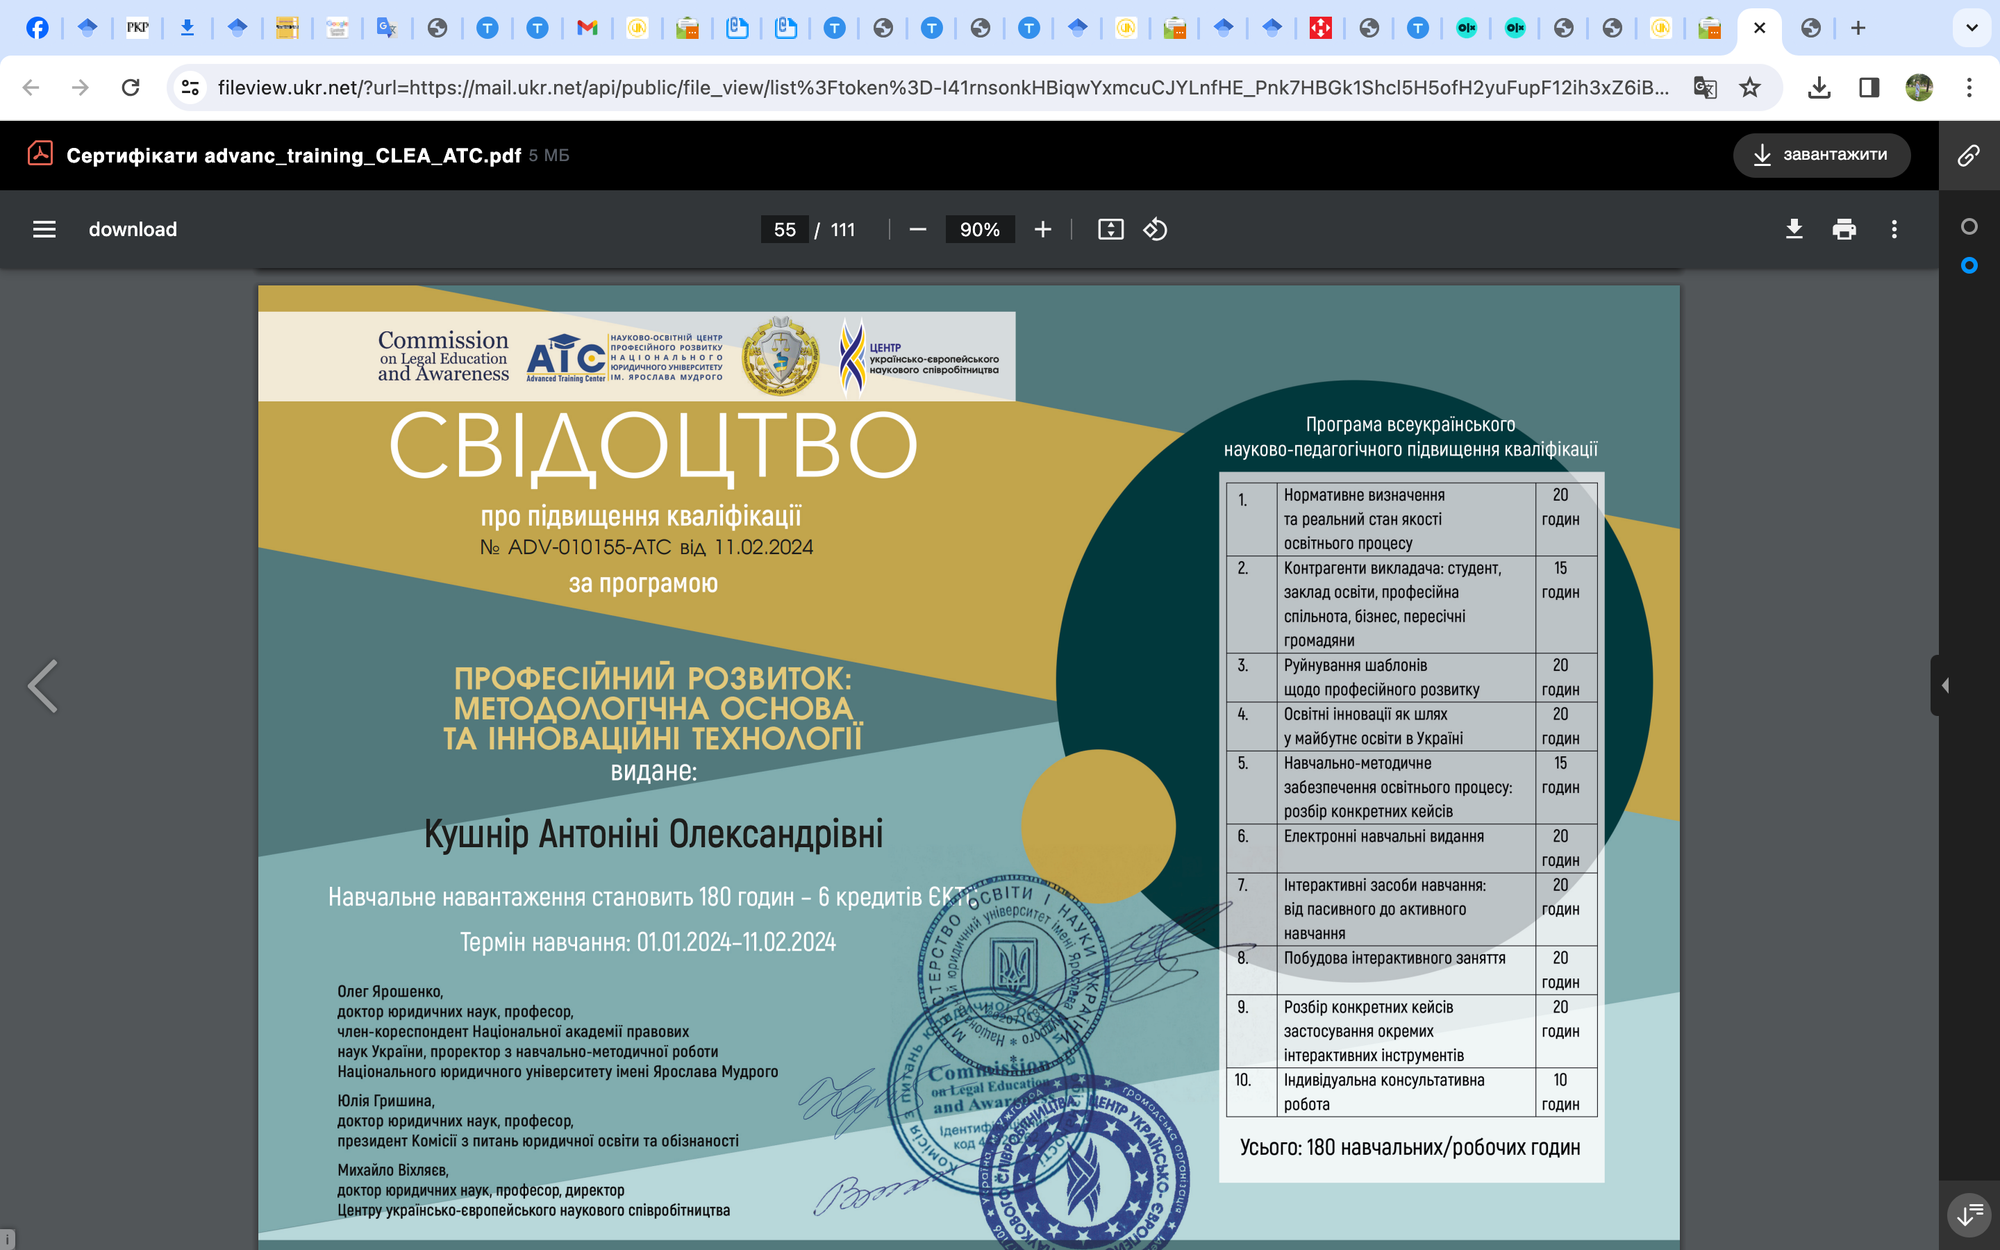2000x1250 pixels.
Task: Click Chrome downloads icon in toolbar
Action: click(1819, 88)
